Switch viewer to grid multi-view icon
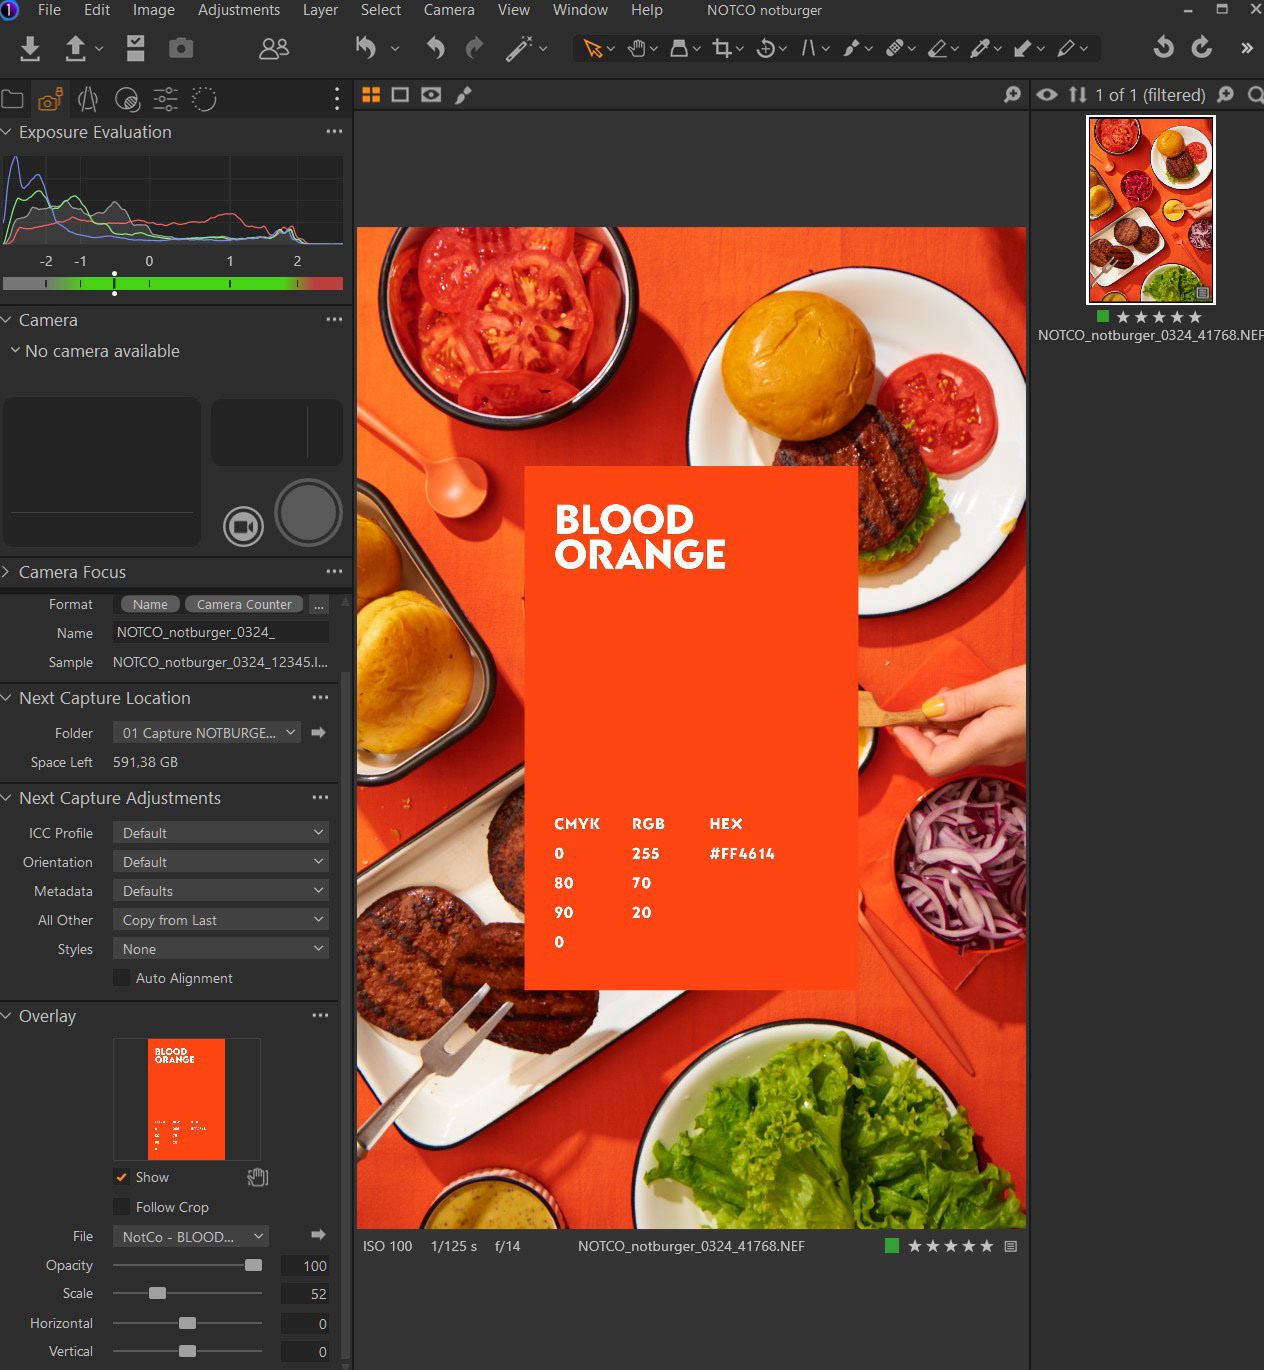This screenshot has width=1264, height=1370. coord(371,95)
